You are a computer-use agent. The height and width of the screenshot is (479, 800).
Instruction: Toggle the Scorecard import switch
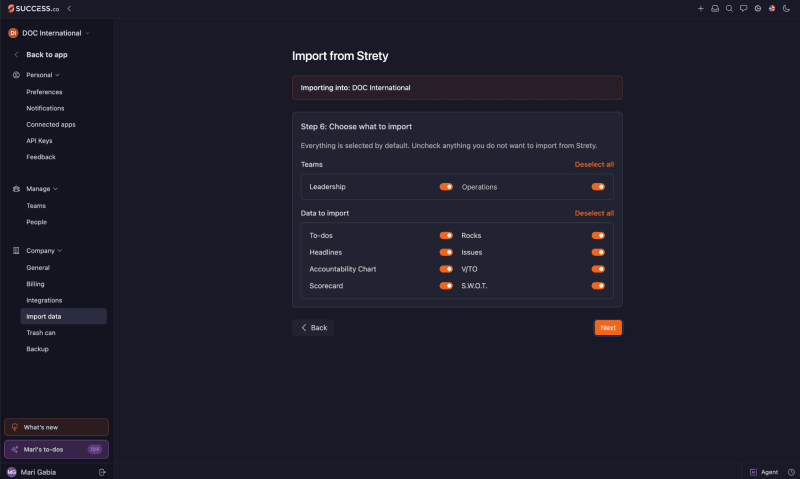[x=446, y=286]
